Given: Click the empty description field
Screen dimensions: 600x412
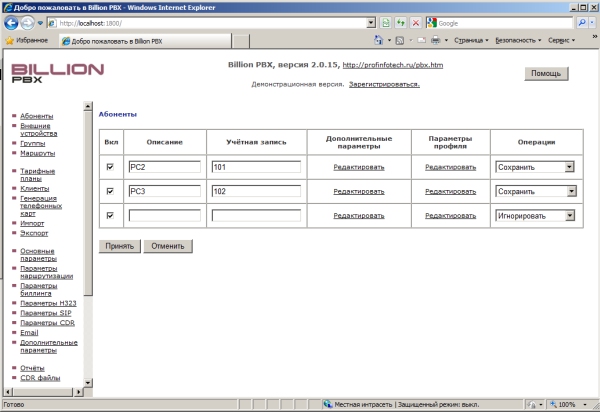Looking at the screenshot, I should [x=165, y=216].
